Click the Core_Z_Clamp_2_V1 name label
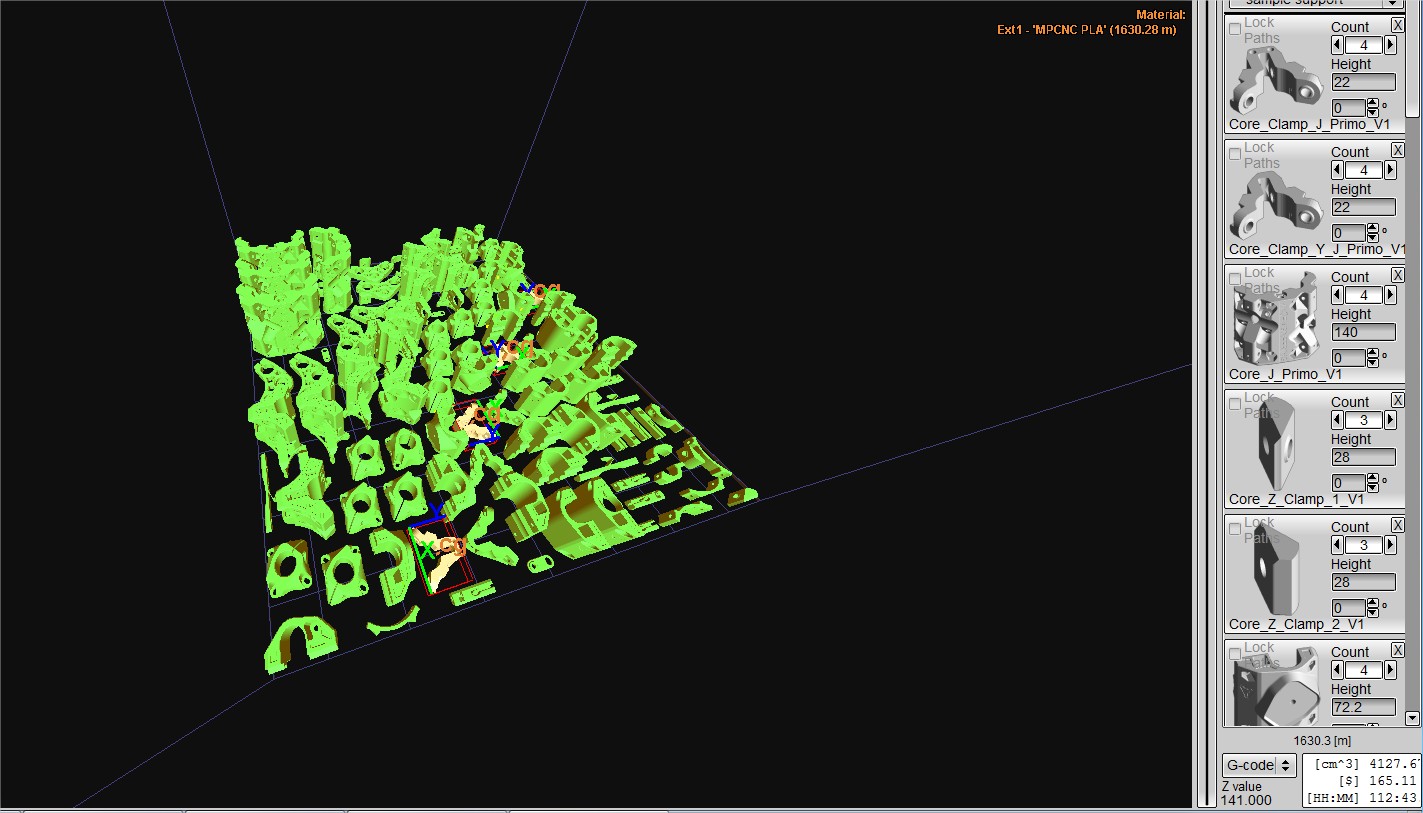This screenshot has height=813, width=1423. click(x=1296, y=624)
